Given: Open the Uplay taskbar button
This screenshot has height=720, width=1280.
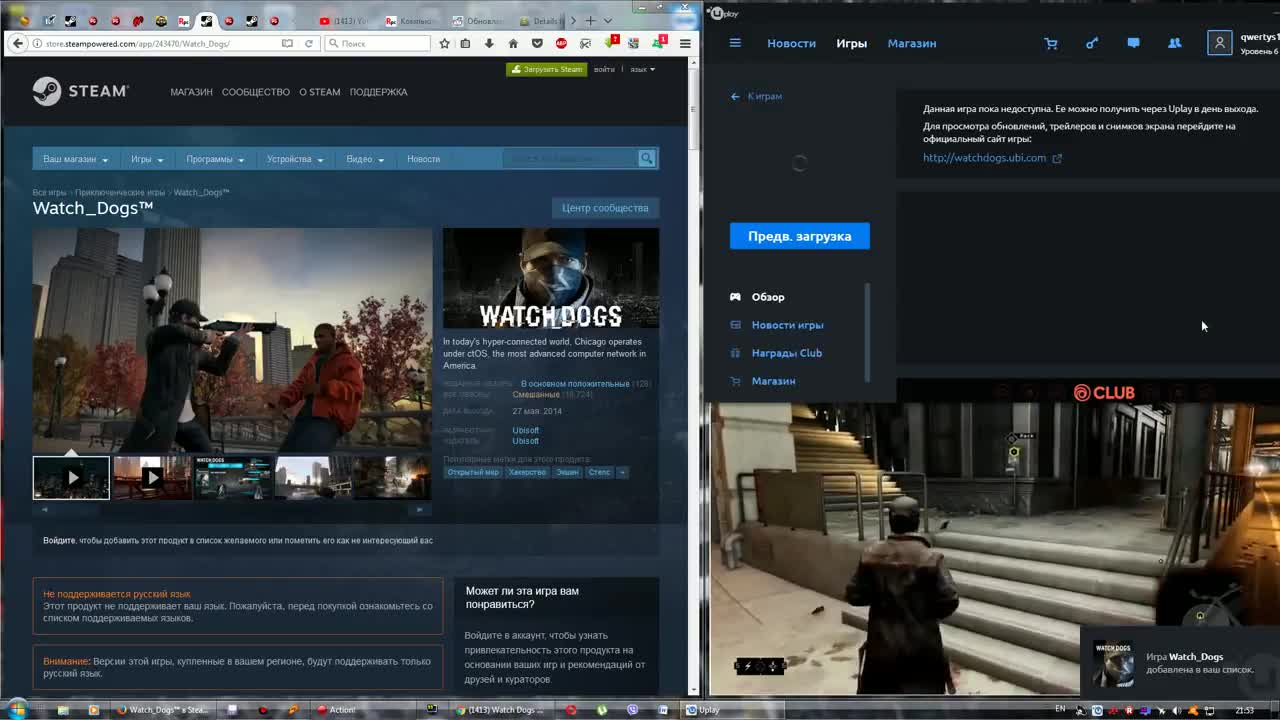Looking at the screenshot, I should (x=732, y=710).
